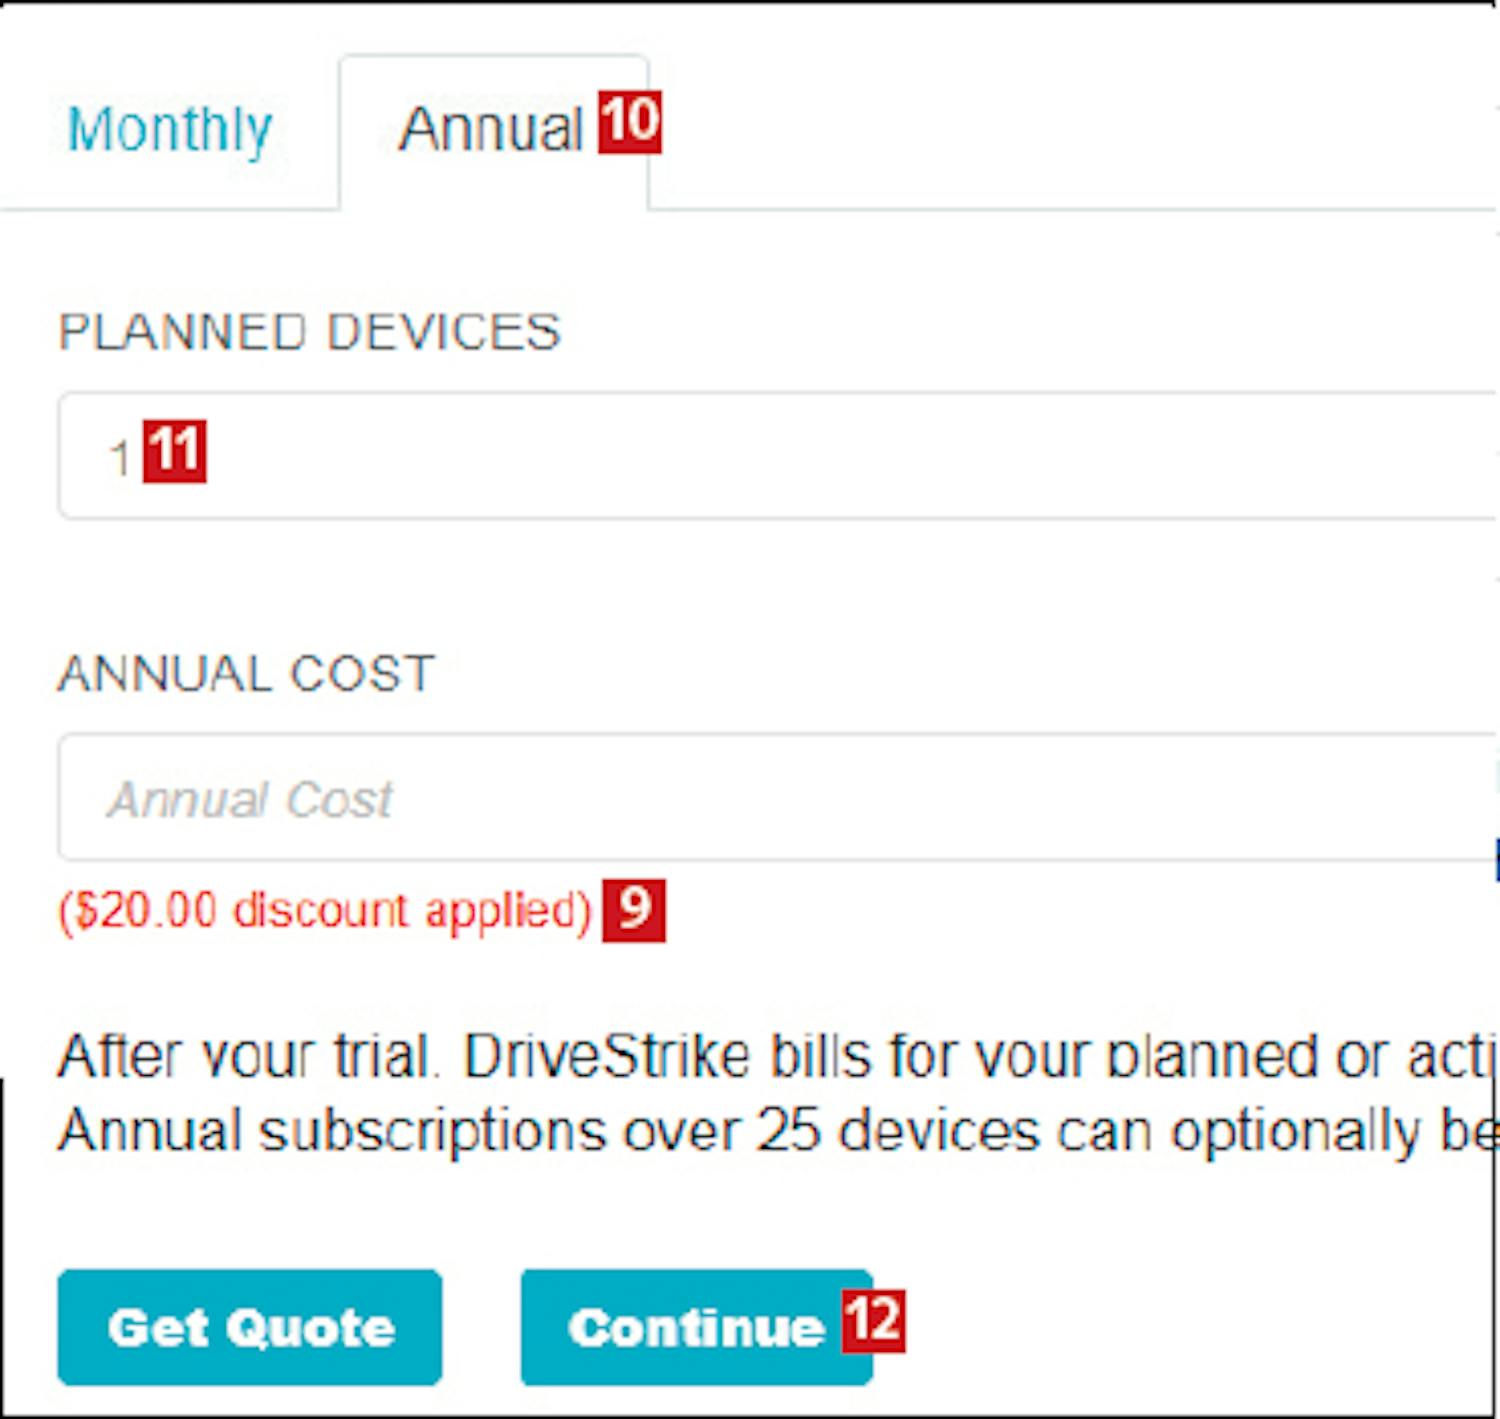The image size is (1500, 1419).
Task: Click the ANNUAL COST heading label
Action: pyautogui.click(x=246, y=673)
